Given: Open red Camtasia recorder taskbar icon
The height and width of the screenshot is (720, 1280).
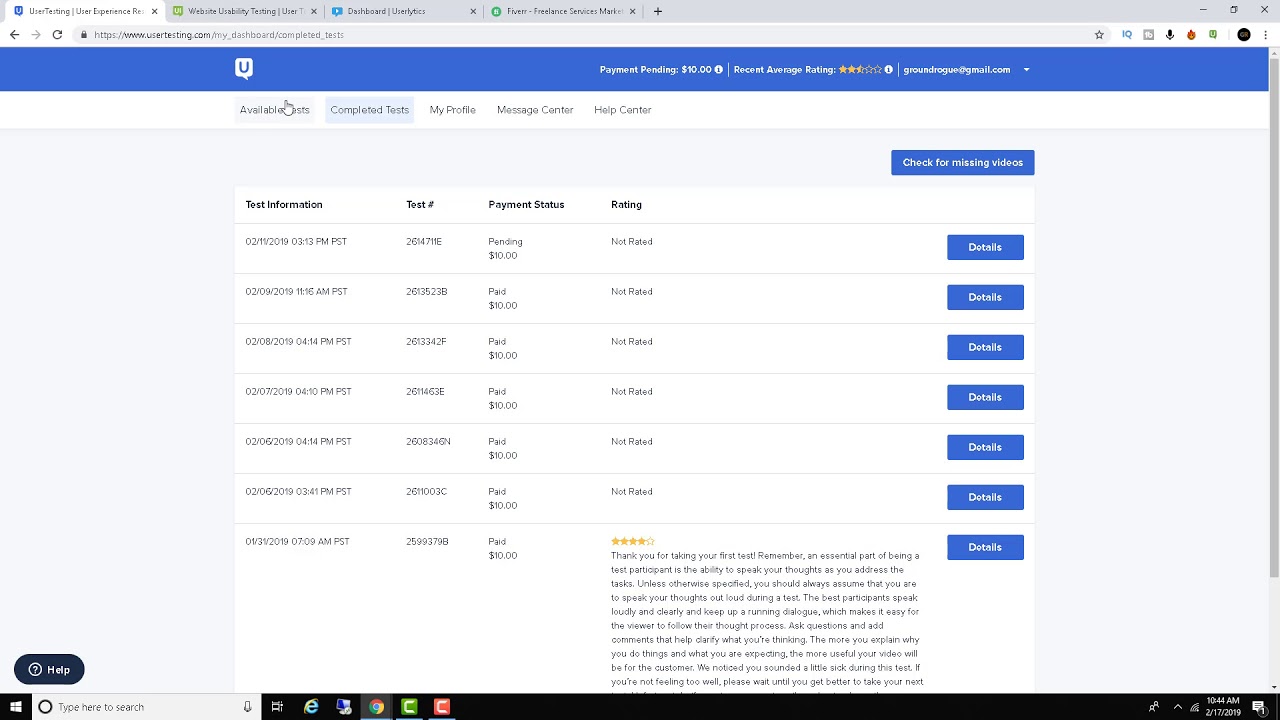Looking at the screenshot, I should click(442, 707).
